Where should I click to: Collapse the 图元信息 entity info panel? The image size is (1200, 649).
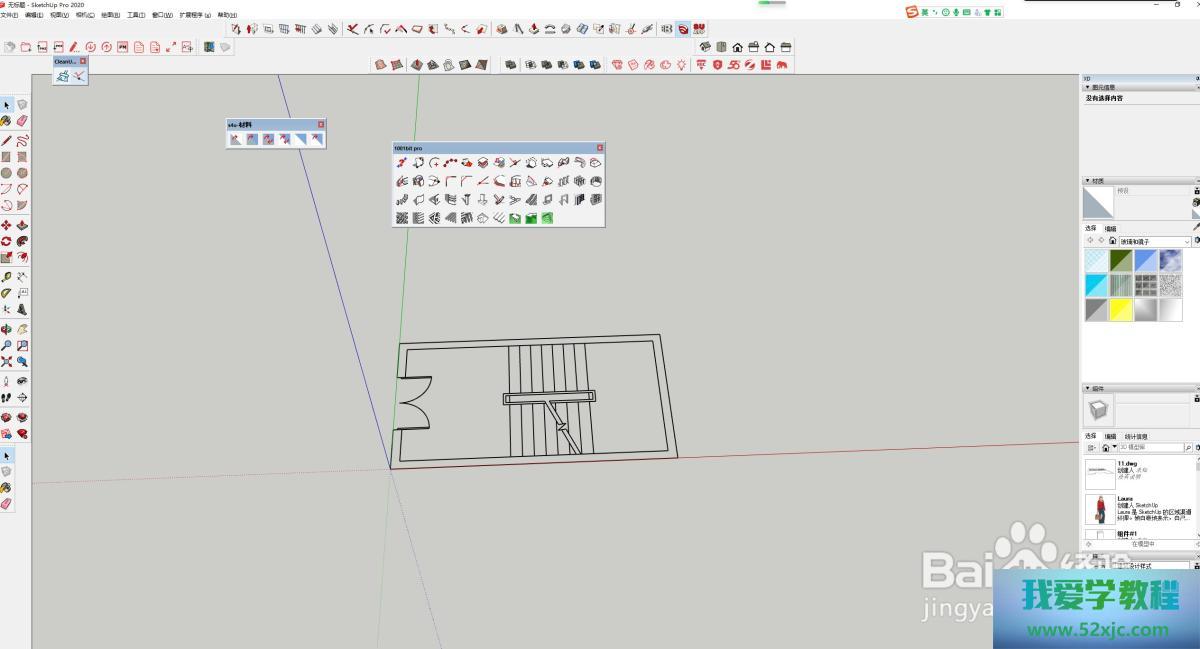[1087, 87]
